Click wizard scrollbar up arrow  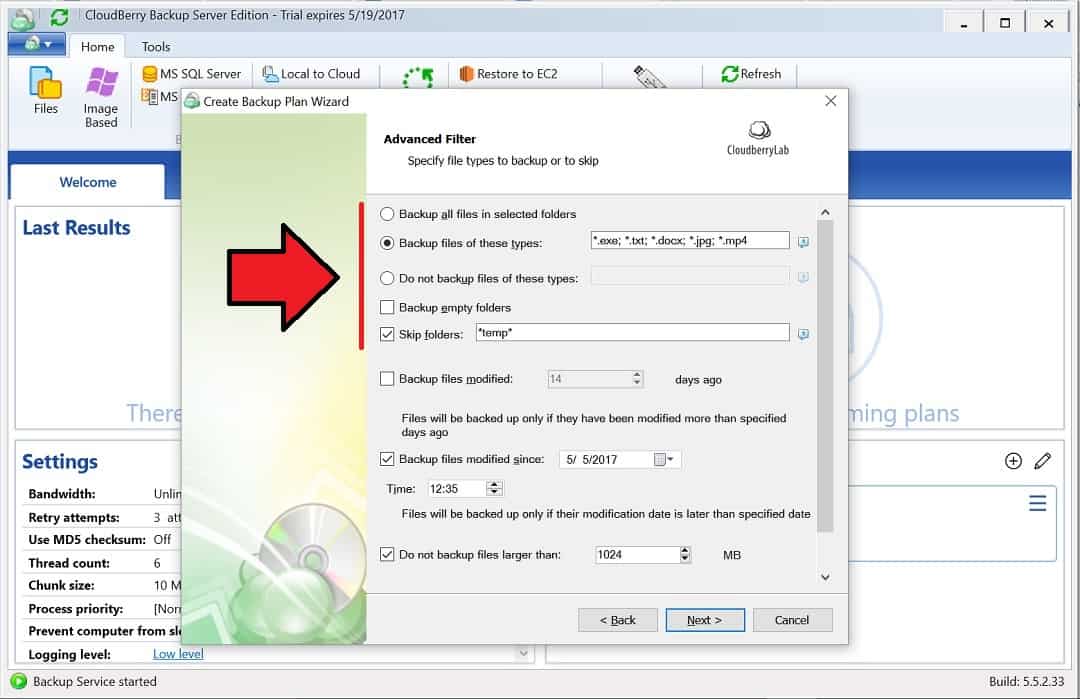tap(825, 212)
